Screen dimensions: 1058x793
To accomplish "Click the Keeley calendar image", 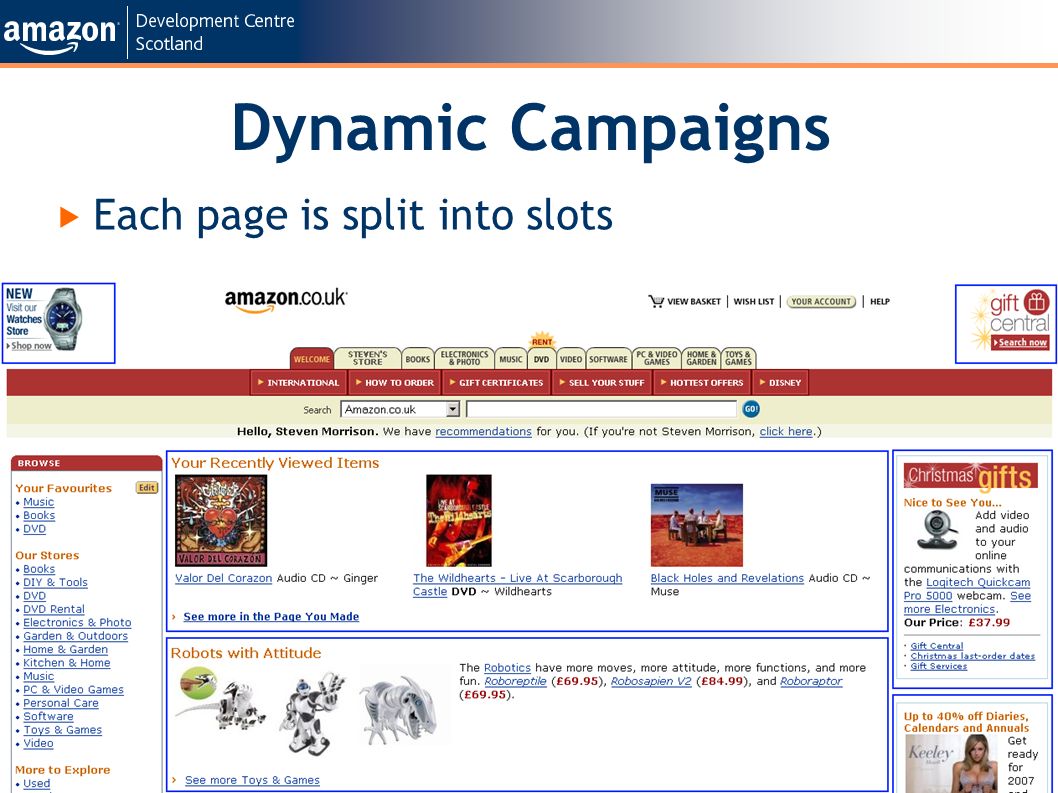I will (952, 763).
